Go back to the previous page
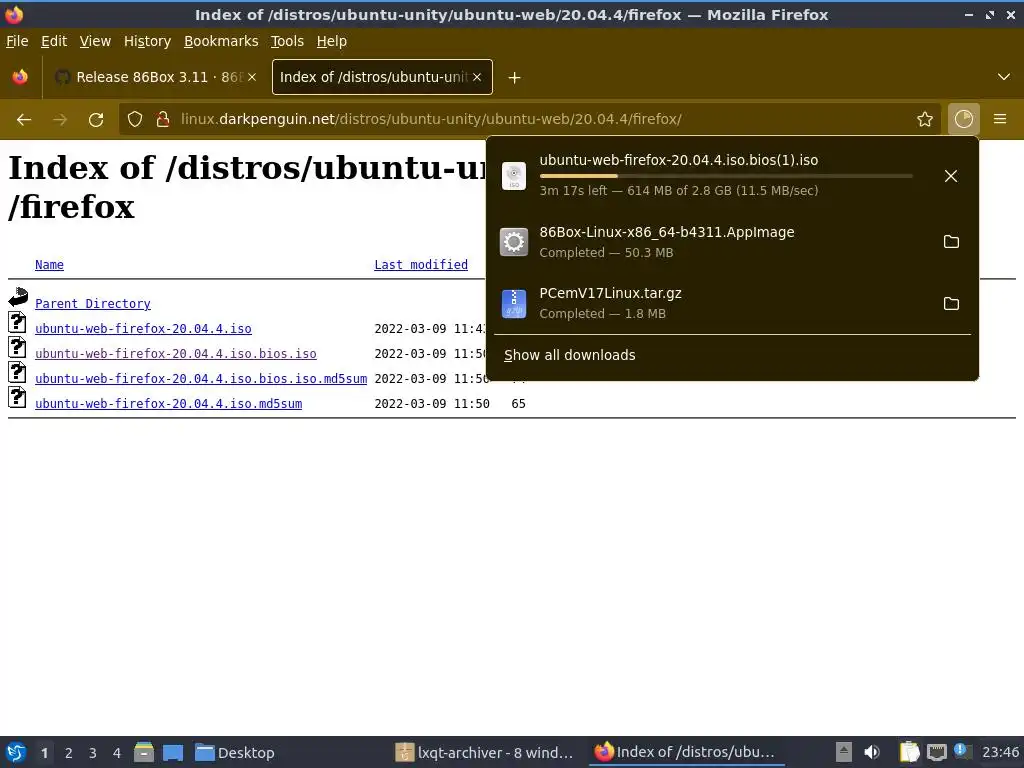 tap(24, 120)
